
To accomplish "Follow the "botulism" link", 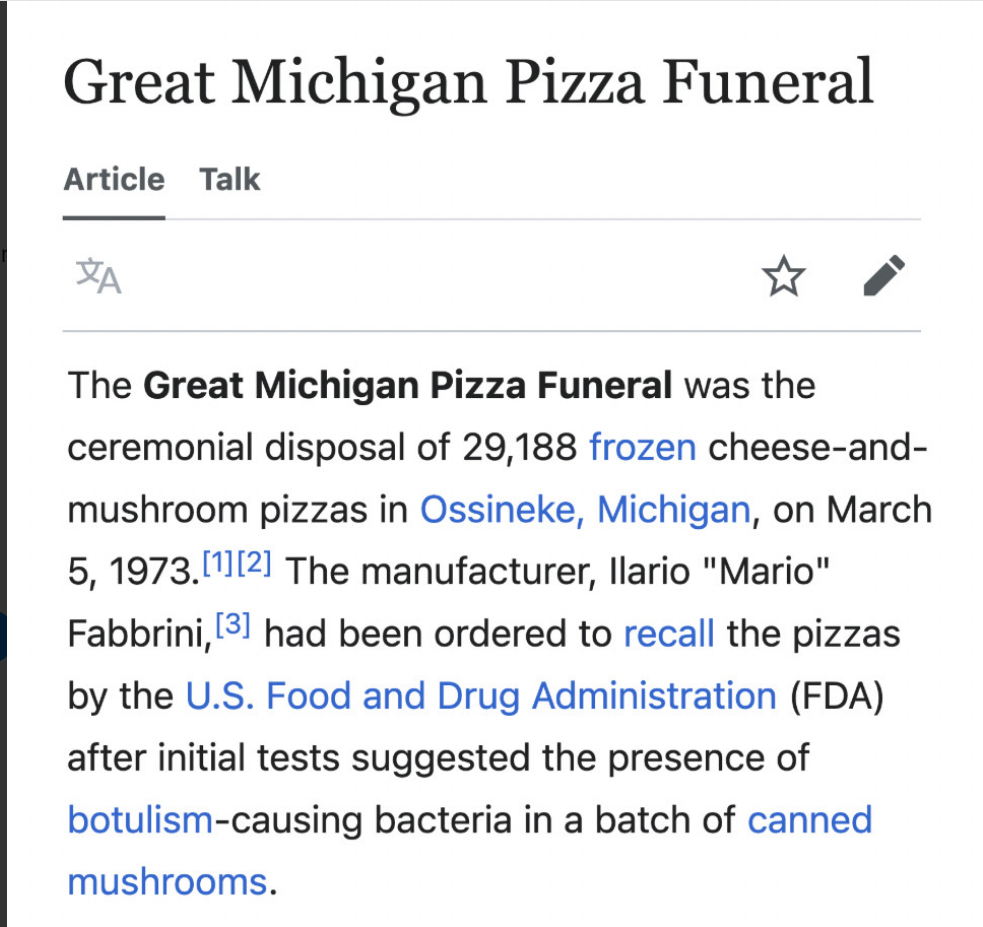I will 140,820.
